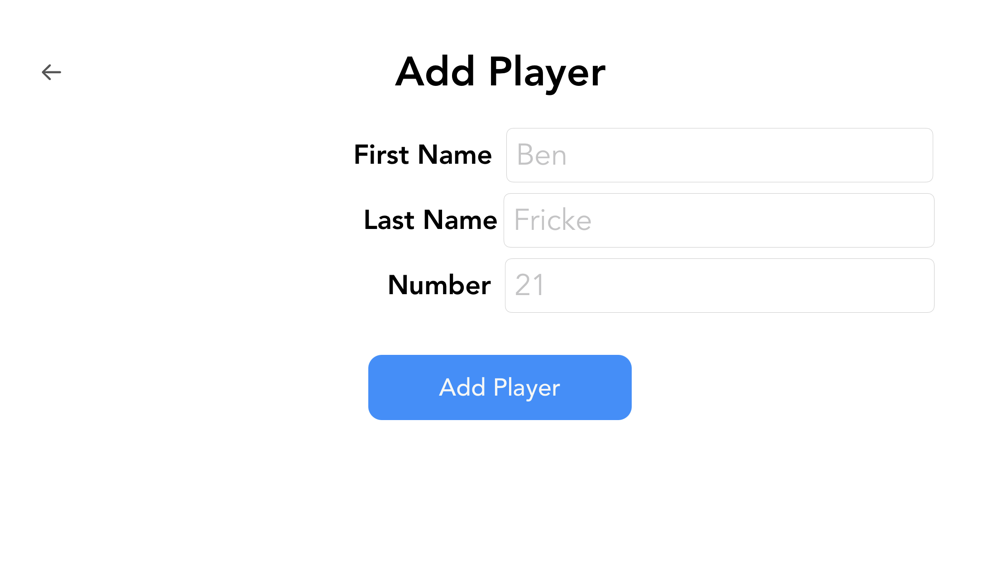Select the Number input field
Viewport: 1000px width, 563px height.
coord(719,285)
